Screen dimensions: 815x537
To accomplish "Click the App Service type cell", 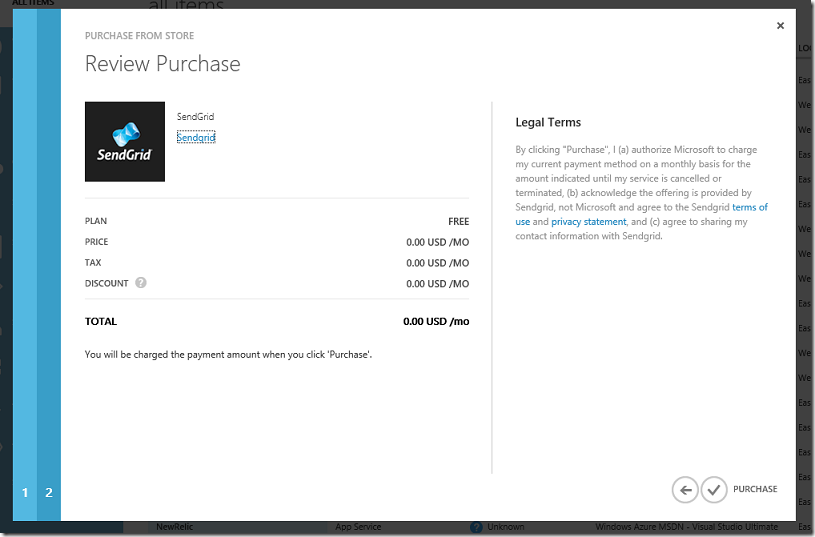I will coord(358,527).
